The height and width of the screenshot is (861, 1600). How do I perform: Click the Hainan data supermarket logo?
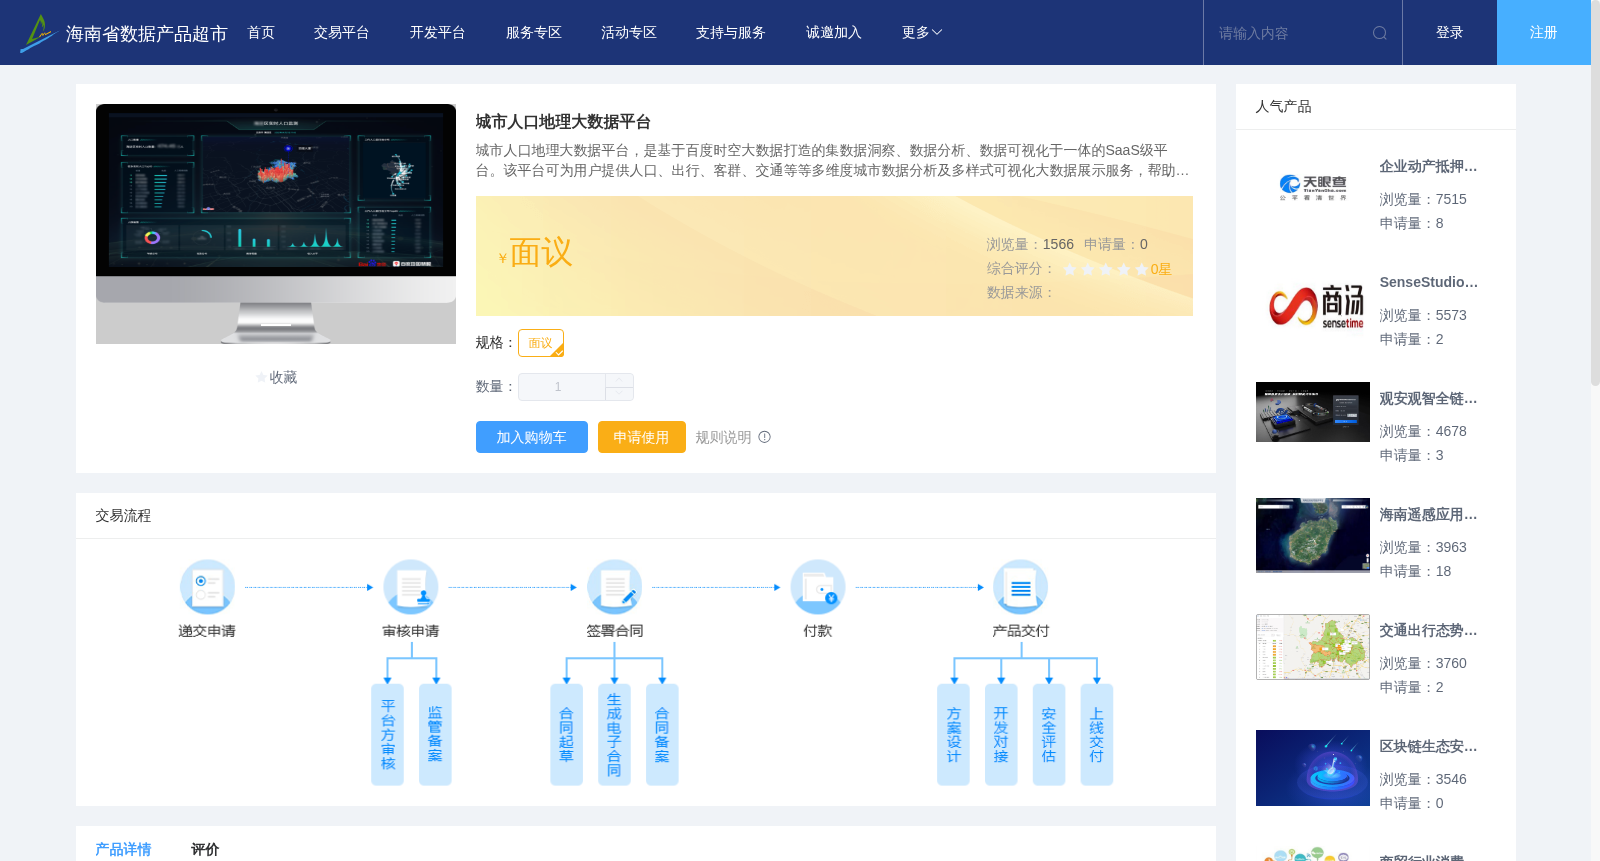click(x=123, y=33)
